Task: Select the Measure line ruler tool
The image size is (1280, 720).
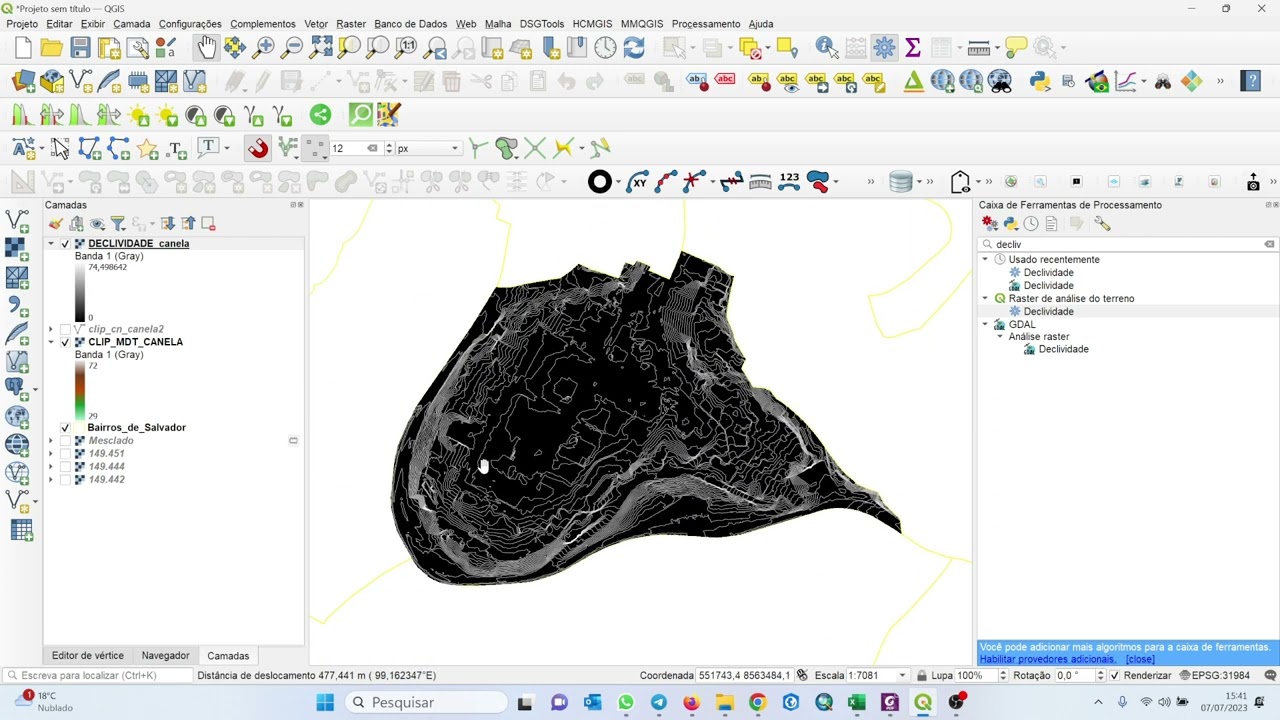Action: click(x=978, y=47)
